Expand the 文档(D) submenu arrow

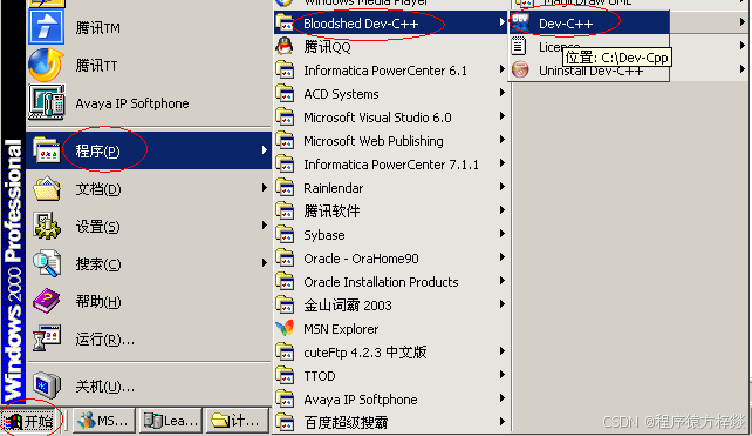264,188
